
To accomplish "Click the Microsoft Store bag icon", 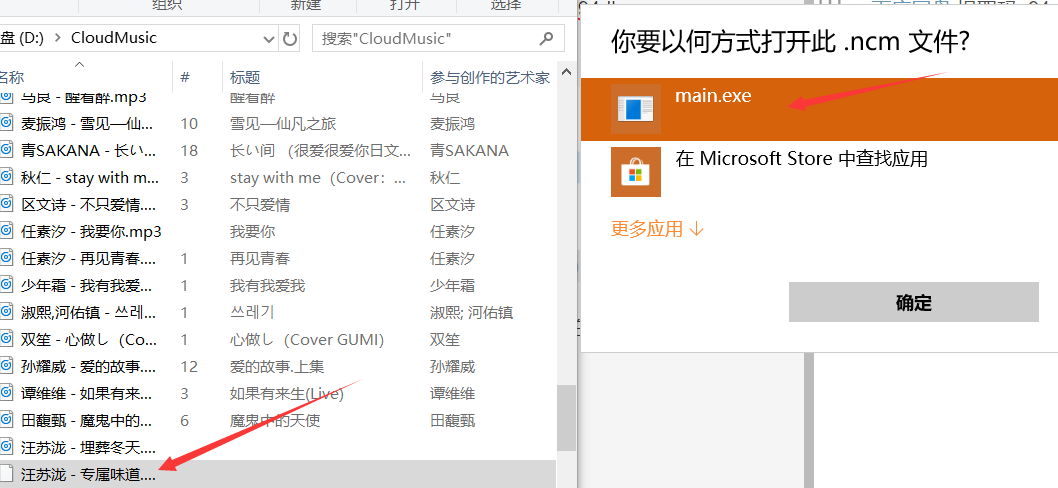I will (636, 172).
